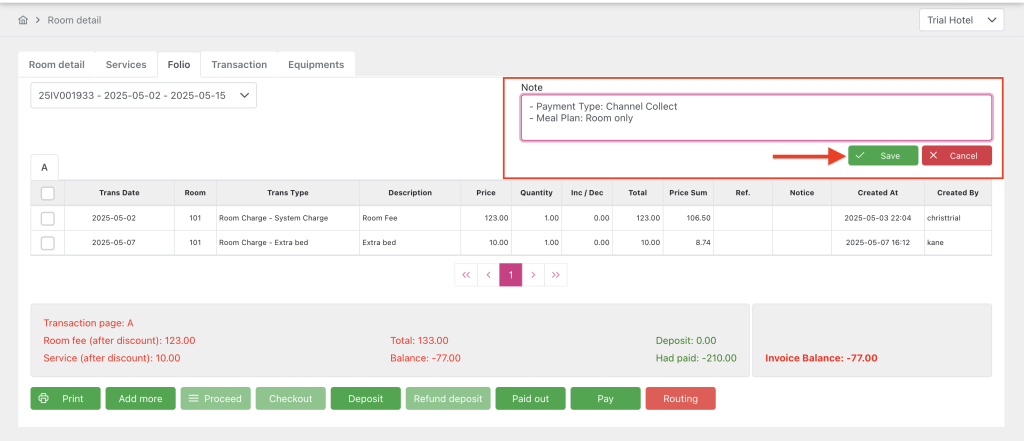Open the Services tab
Viewport: 1024px width, 441px height.
[x=126, y=64]
